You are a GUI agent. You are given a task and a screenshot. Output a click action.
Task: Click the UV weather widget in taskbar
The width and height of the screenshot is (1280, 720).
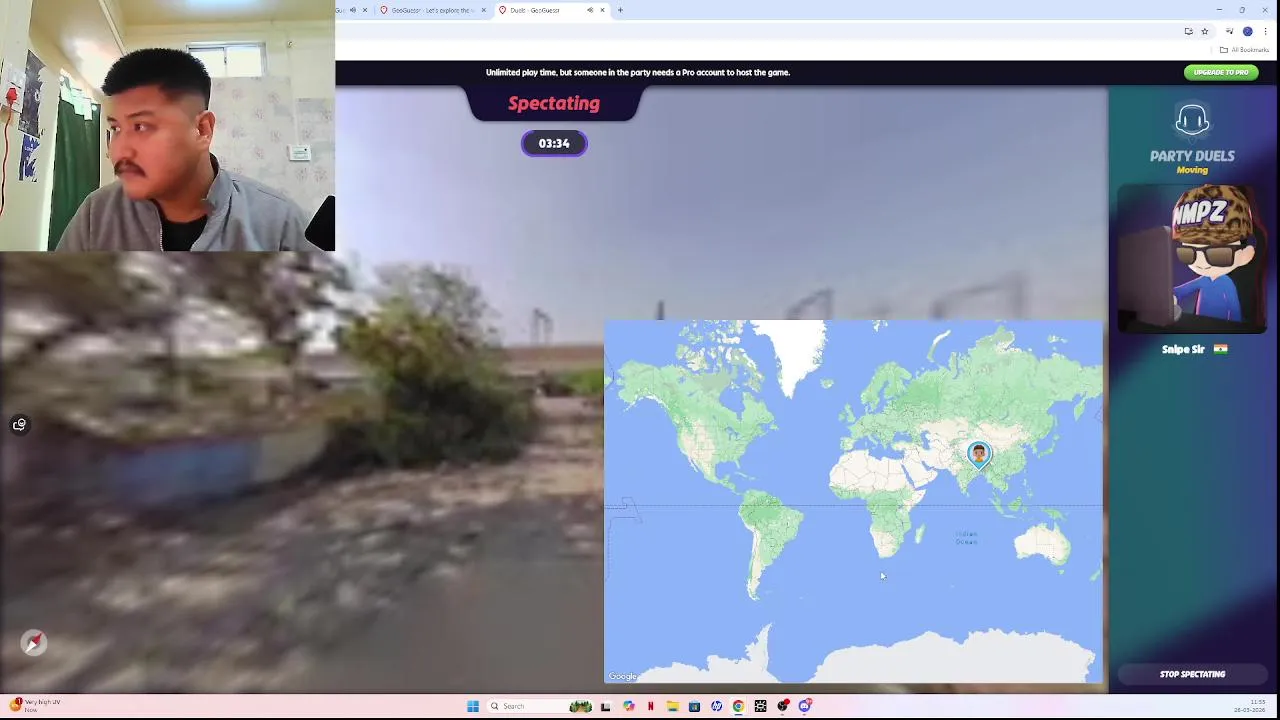tap(35, 705)
